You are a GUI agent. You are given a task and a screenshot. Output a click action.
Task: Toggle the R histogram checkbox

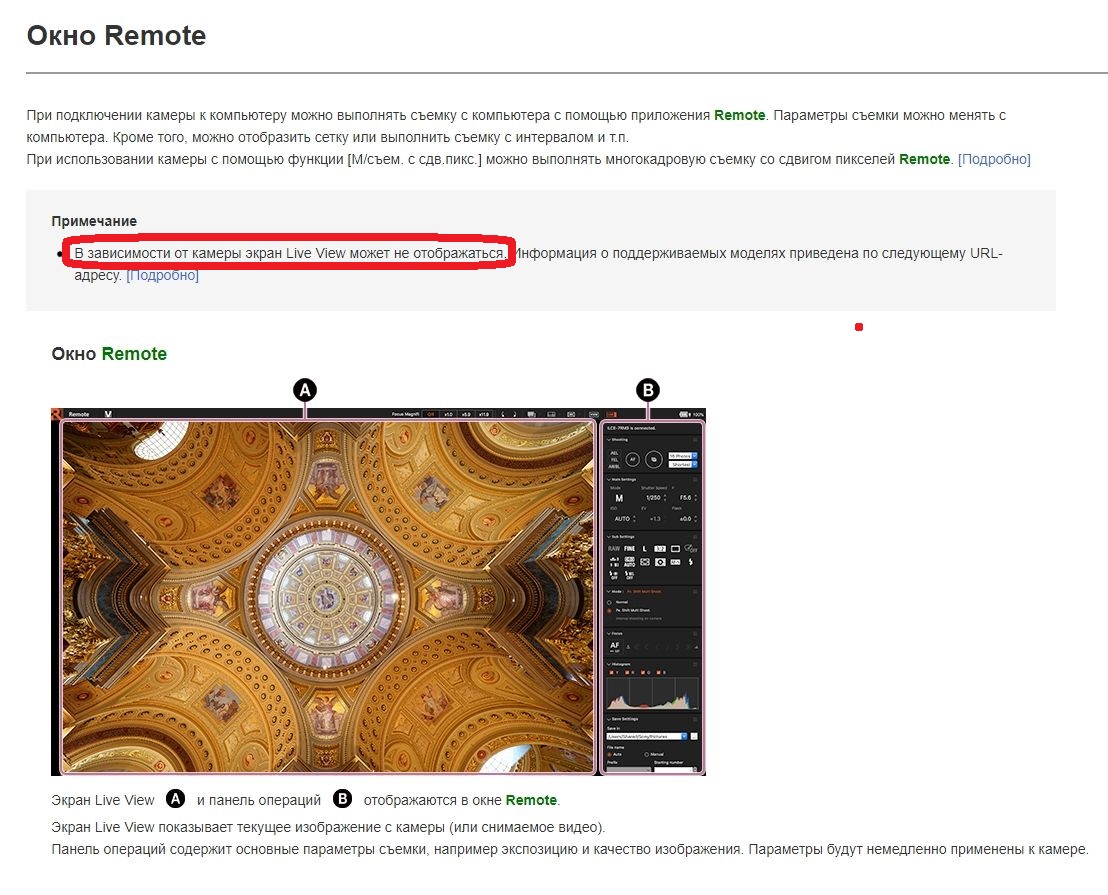(627, 672)
